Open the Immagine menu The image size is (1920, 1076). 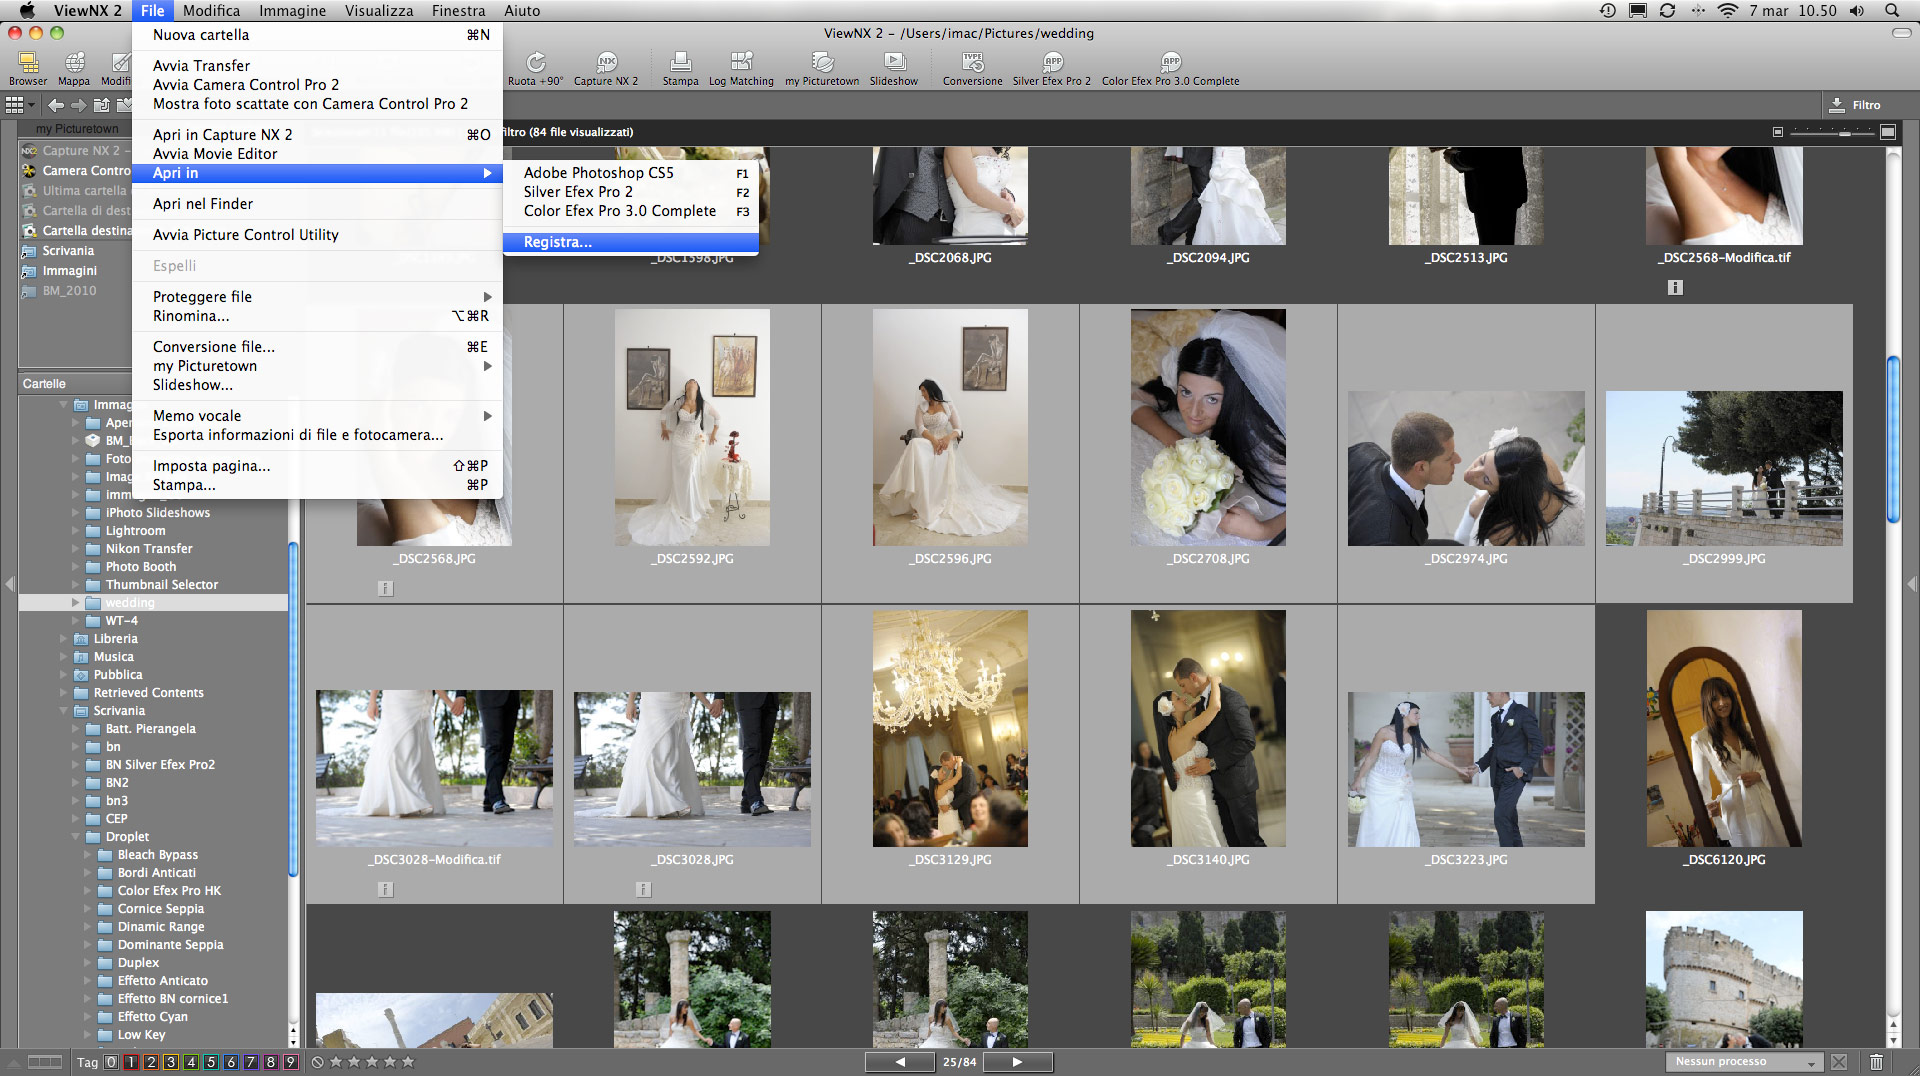292,11
